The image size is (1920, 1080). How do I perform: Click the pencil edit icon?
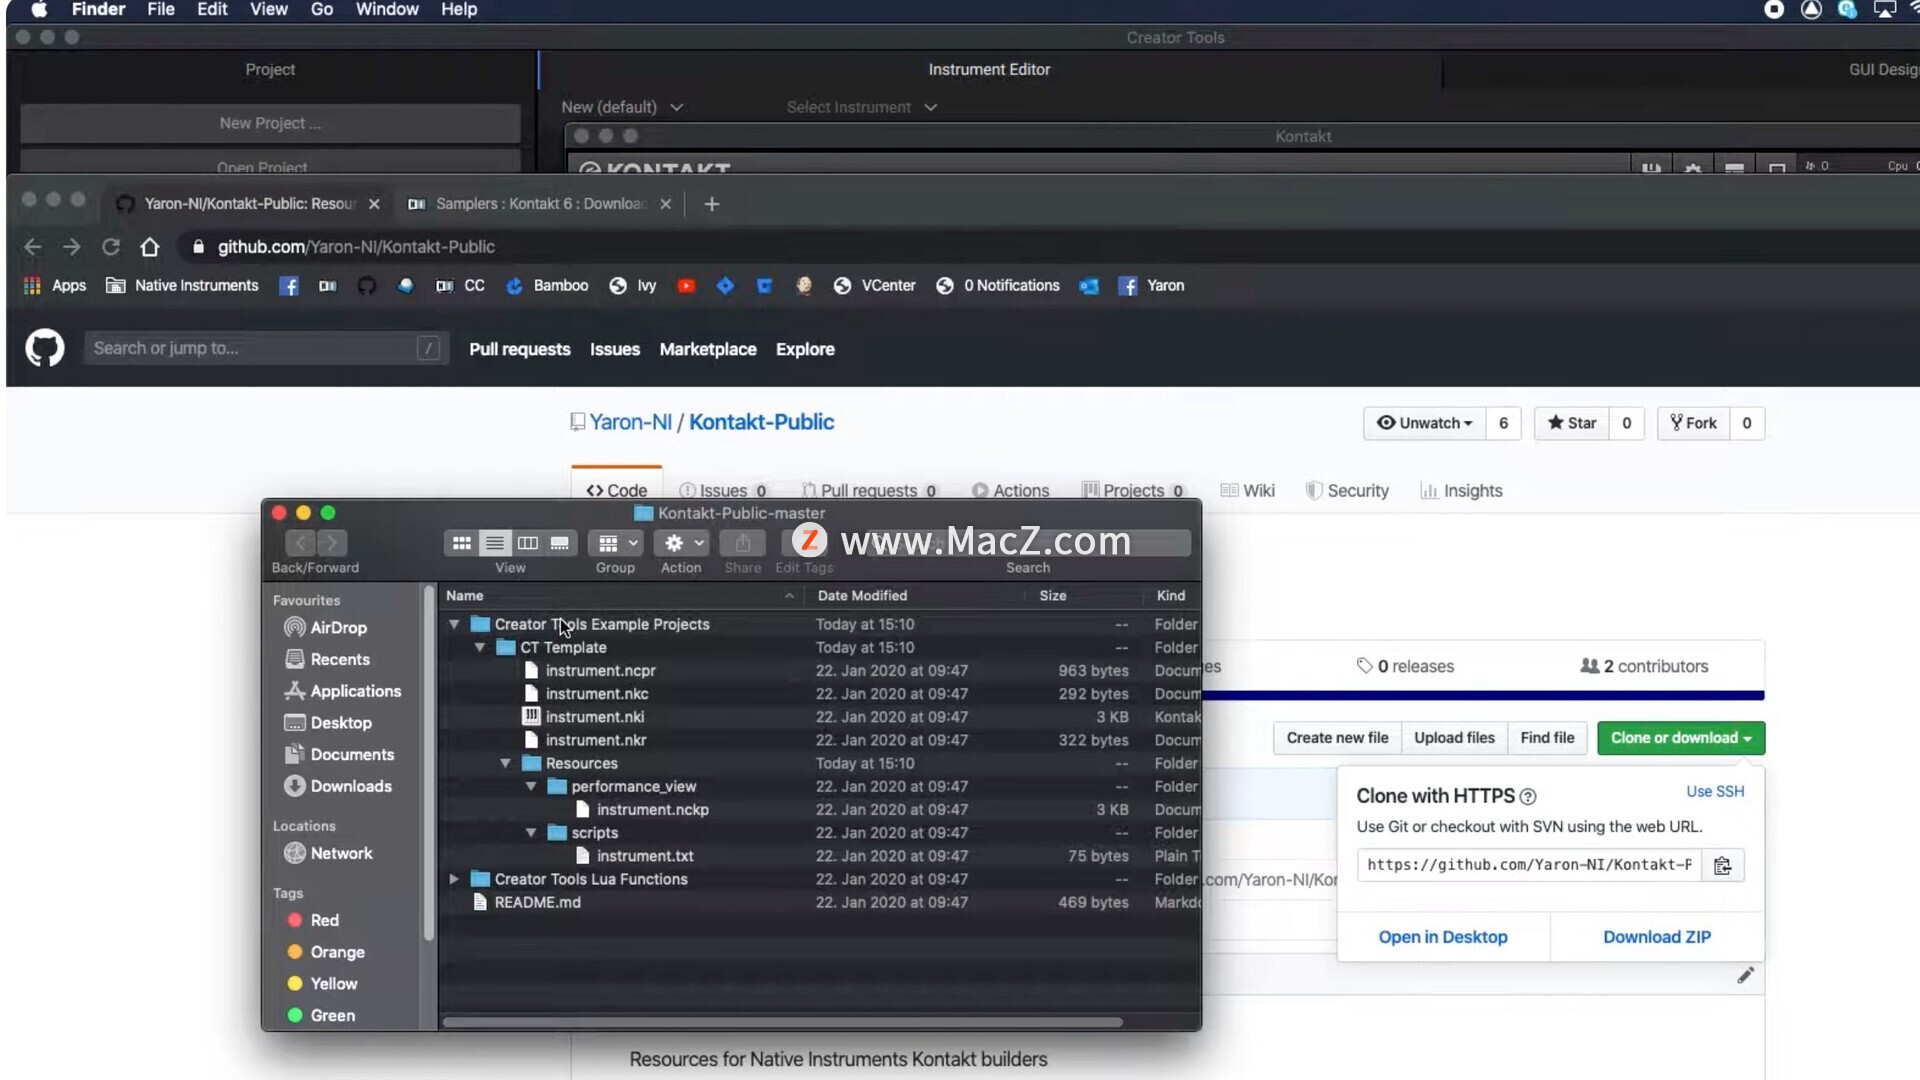tap(1746, 975)
